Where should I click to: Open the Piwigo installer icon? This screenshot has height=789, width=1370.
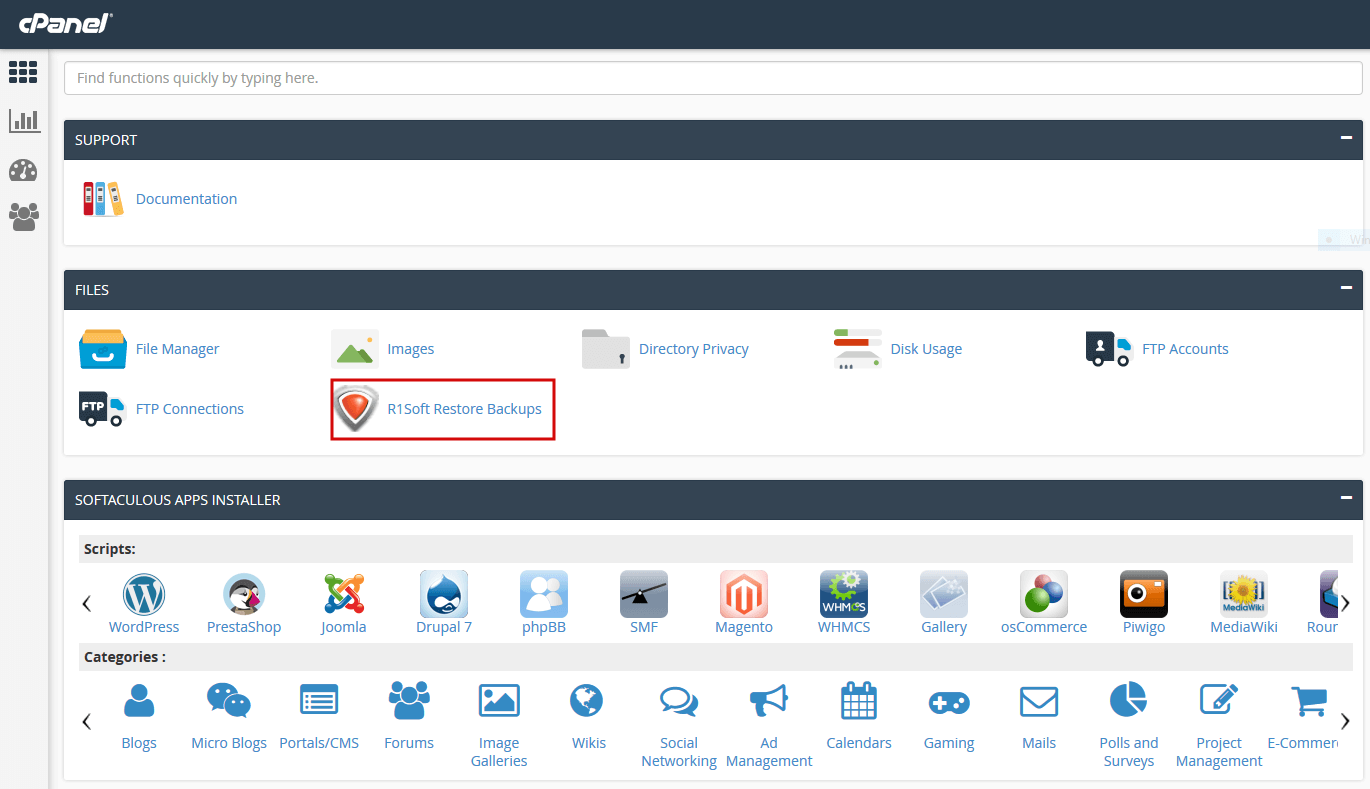coord(1143,592)
